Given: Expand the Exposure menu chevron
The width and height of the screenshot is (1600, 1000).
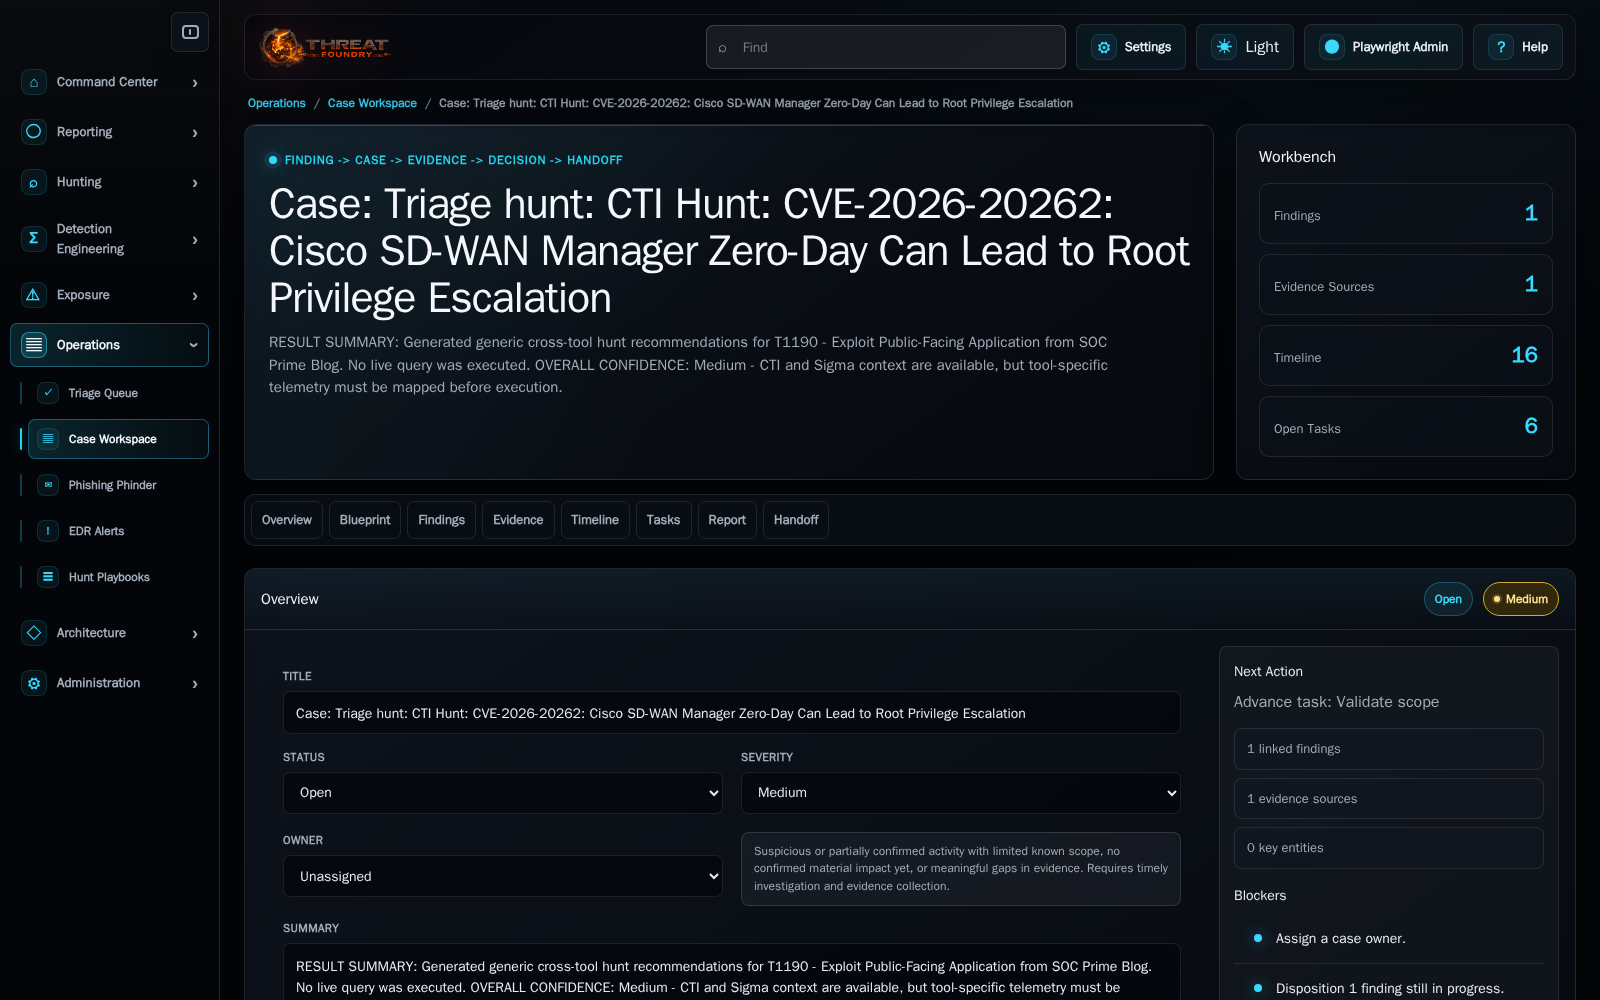Looking at the screenshot, I should [x=195, y=296].
